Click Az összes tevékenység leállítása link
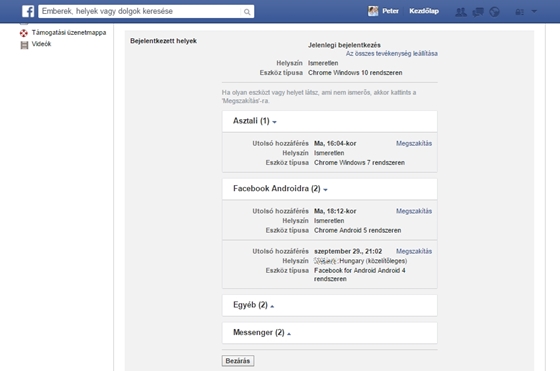The height and width of the screenshot is (371, 560). click(391, 54)
